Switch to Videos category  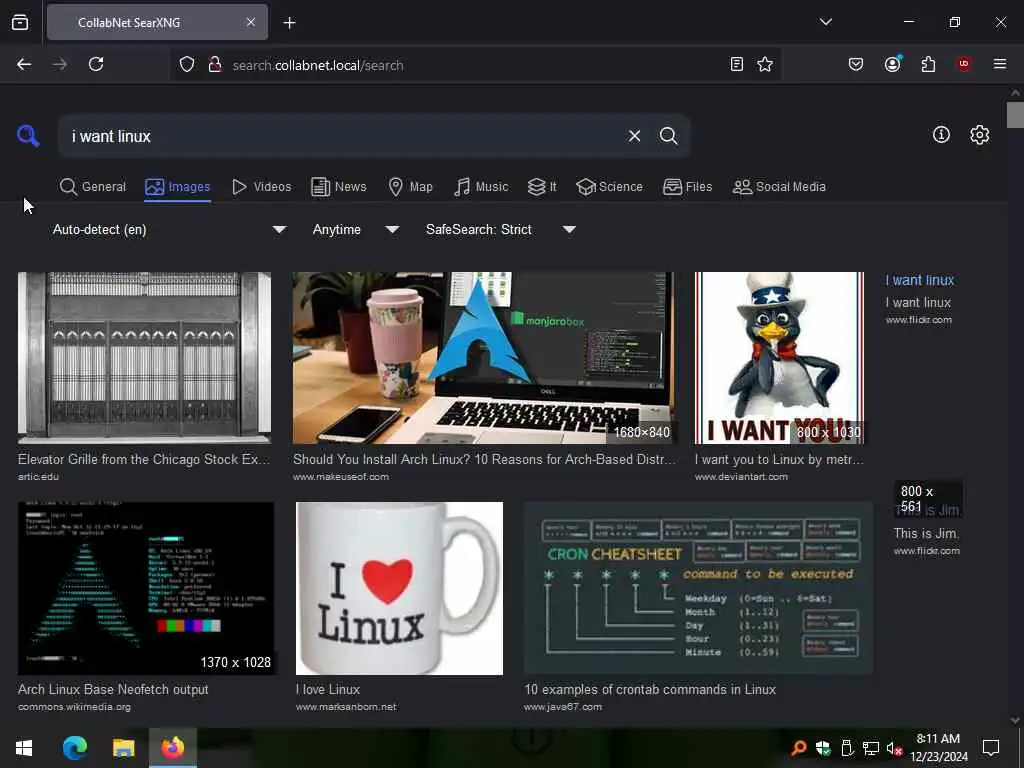(261, 187)
